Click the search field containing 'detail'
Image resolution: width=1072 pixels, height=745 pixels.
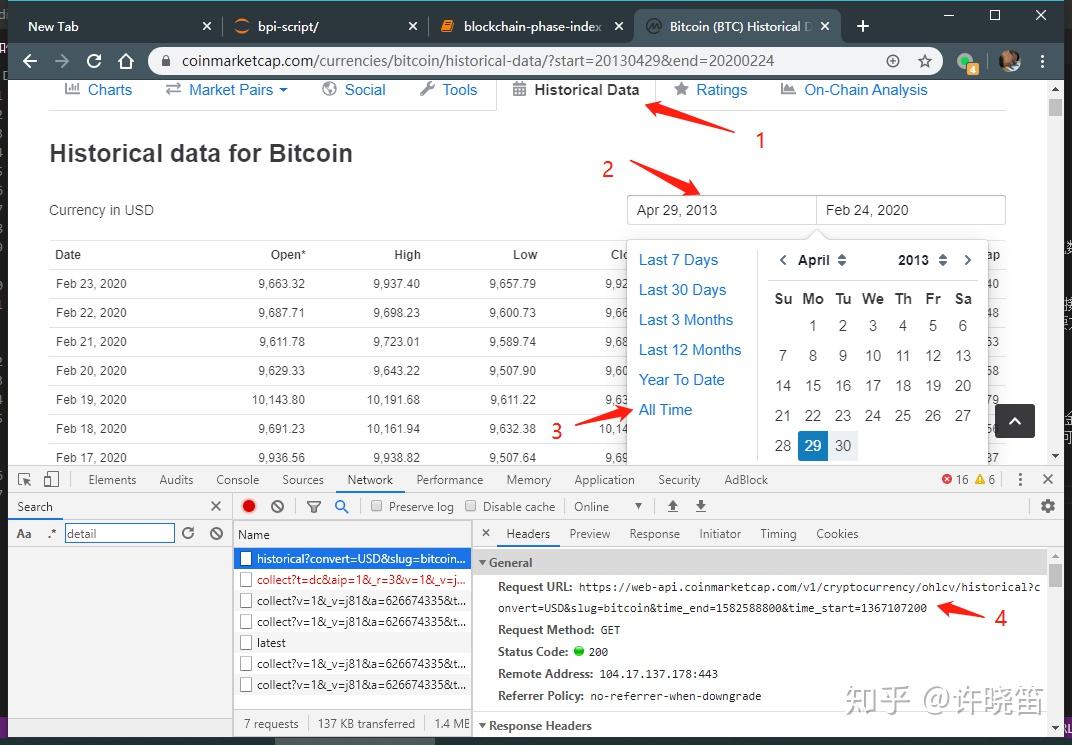tap(120, 533)
